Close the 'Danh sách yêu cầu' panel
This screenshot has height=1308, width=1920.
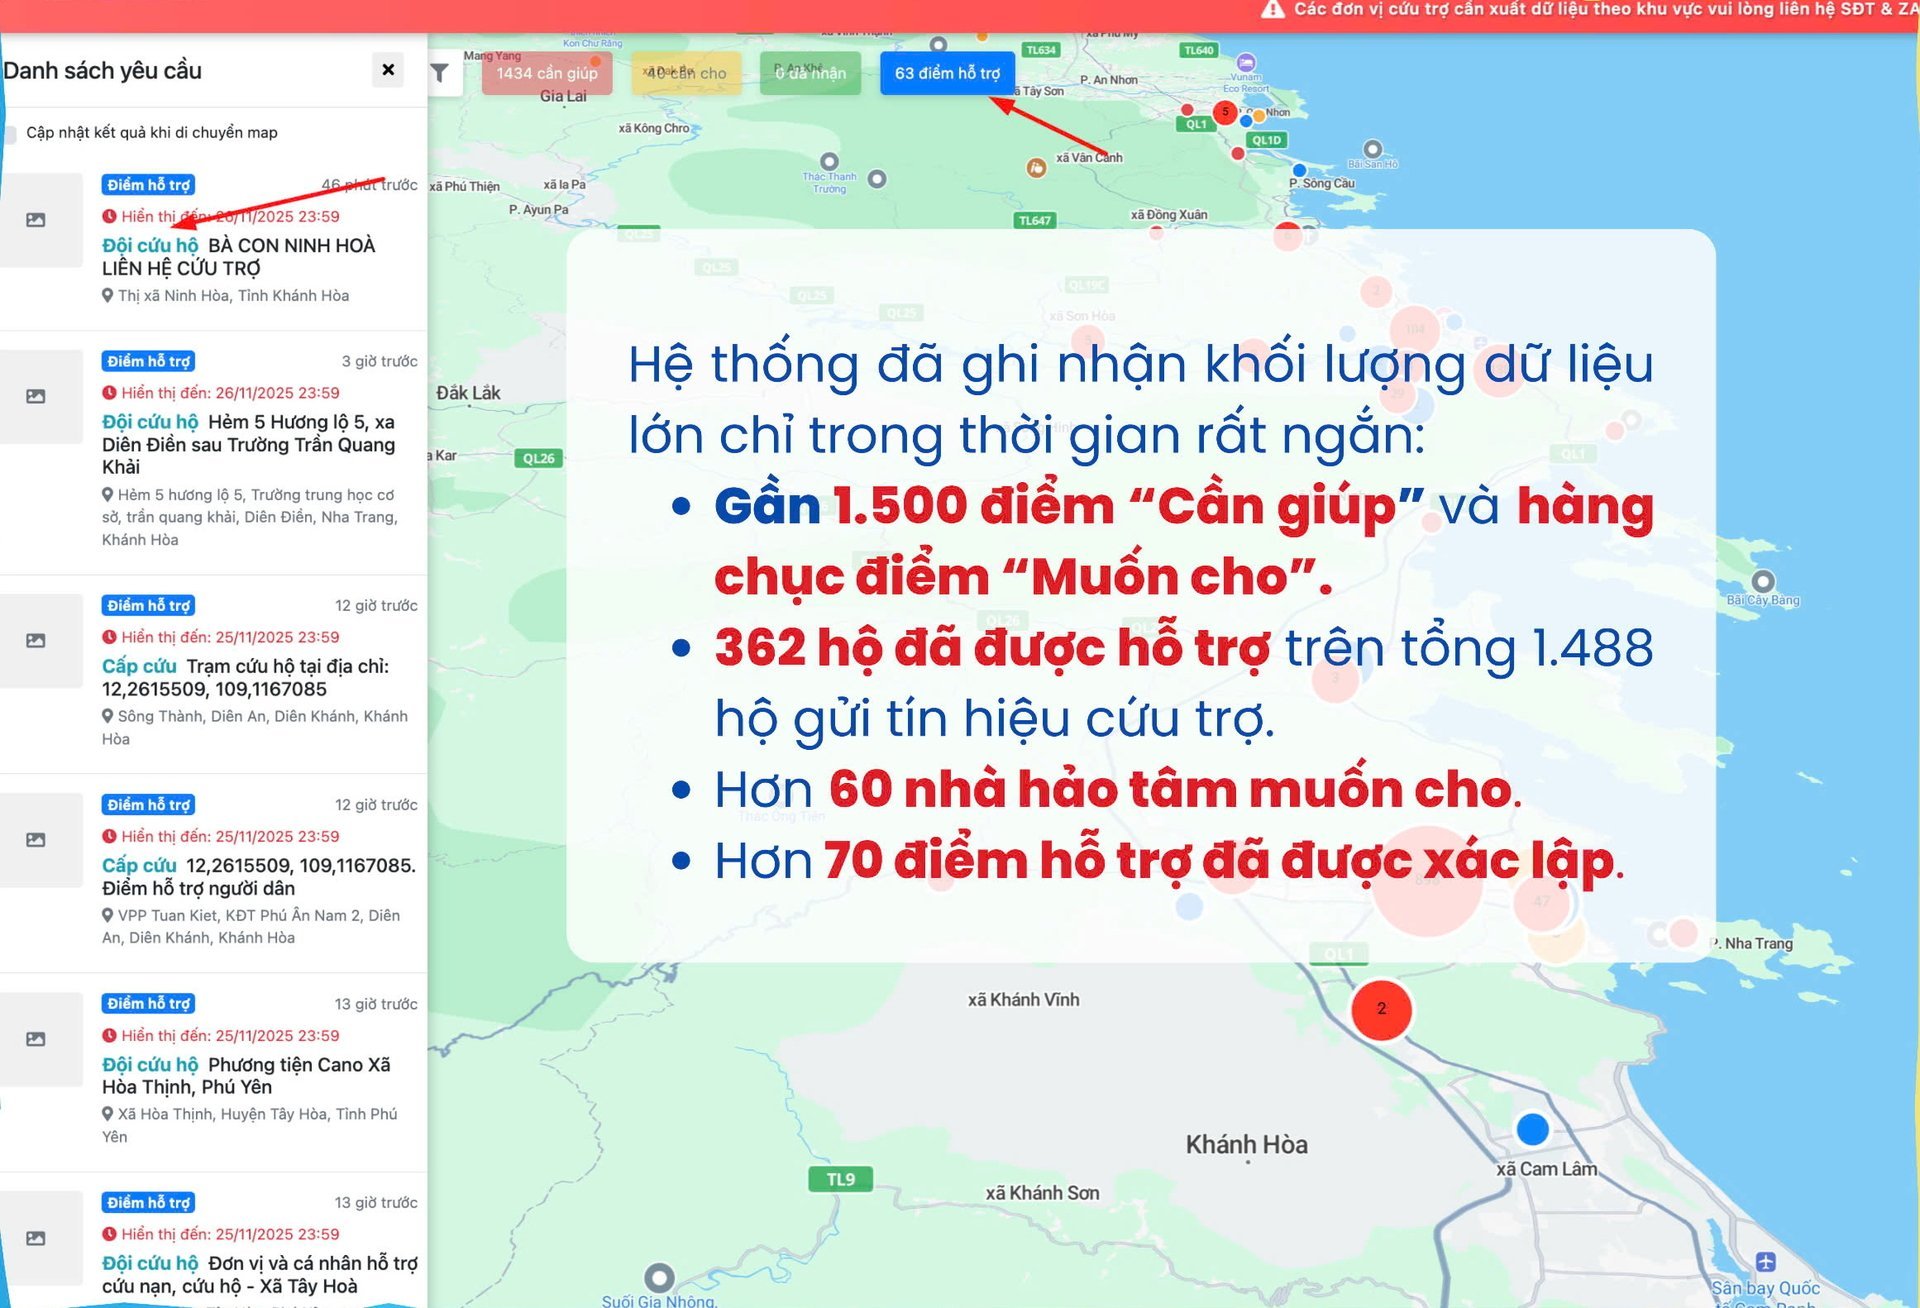coord(388,70)
